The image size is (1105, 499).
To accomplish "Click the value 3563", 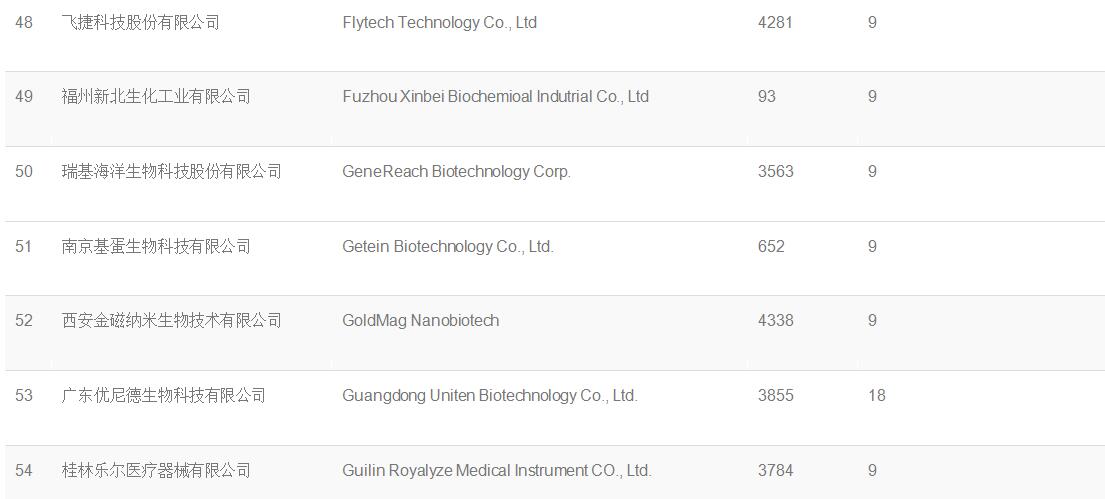I will [x=776, y=171].
